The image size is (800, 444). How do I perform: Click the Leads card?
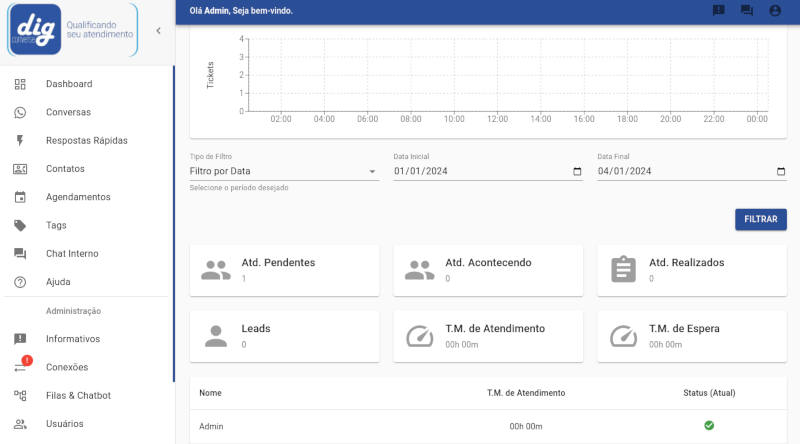[x=284, y=336]
